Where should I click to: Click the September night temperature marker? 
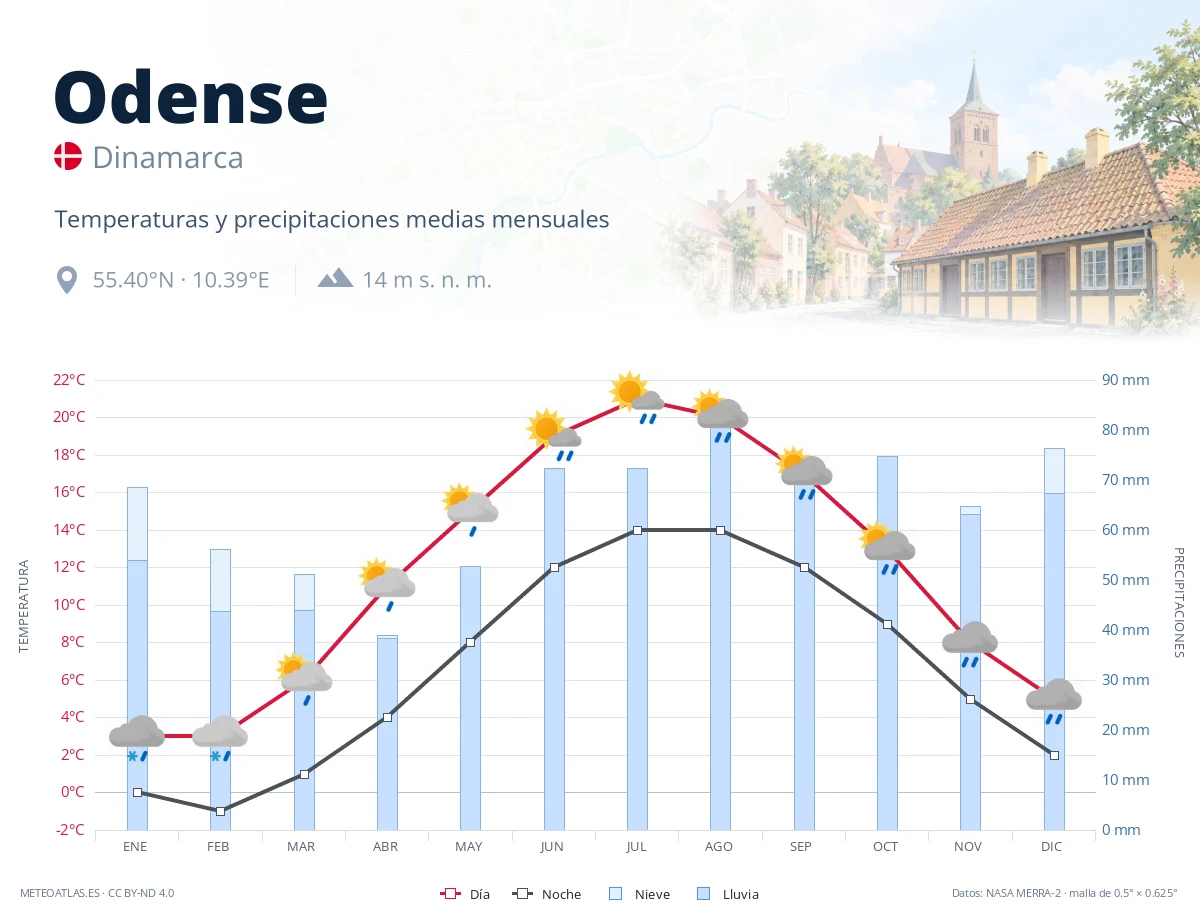(x=804, y=567)
